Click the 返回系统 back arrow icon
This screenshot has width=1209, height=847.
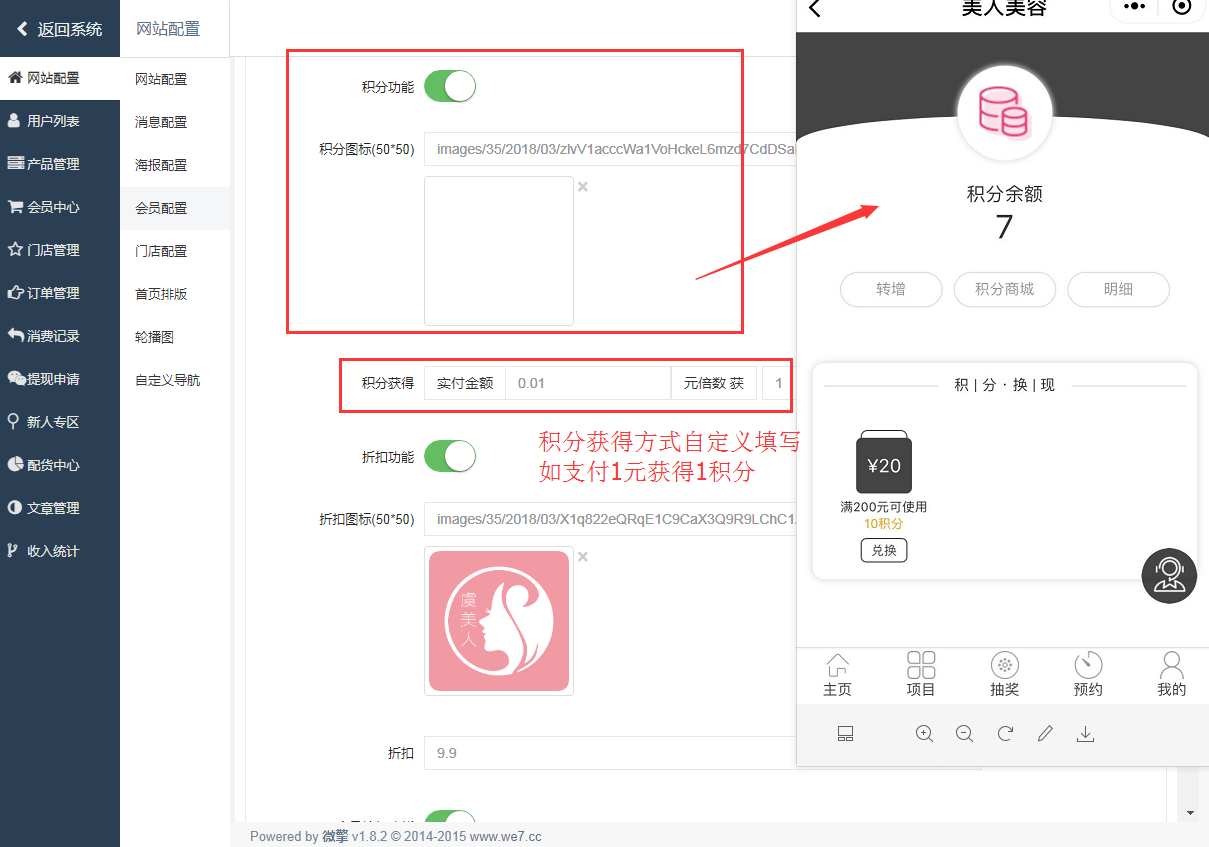[x=22, y=29]
